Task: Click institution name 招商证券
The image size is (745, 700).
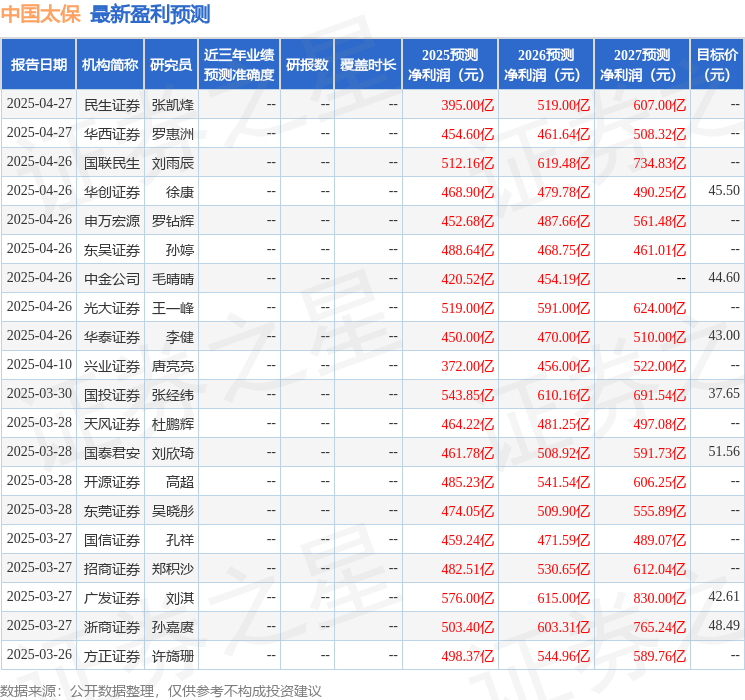Action: [x=112, y=569]
